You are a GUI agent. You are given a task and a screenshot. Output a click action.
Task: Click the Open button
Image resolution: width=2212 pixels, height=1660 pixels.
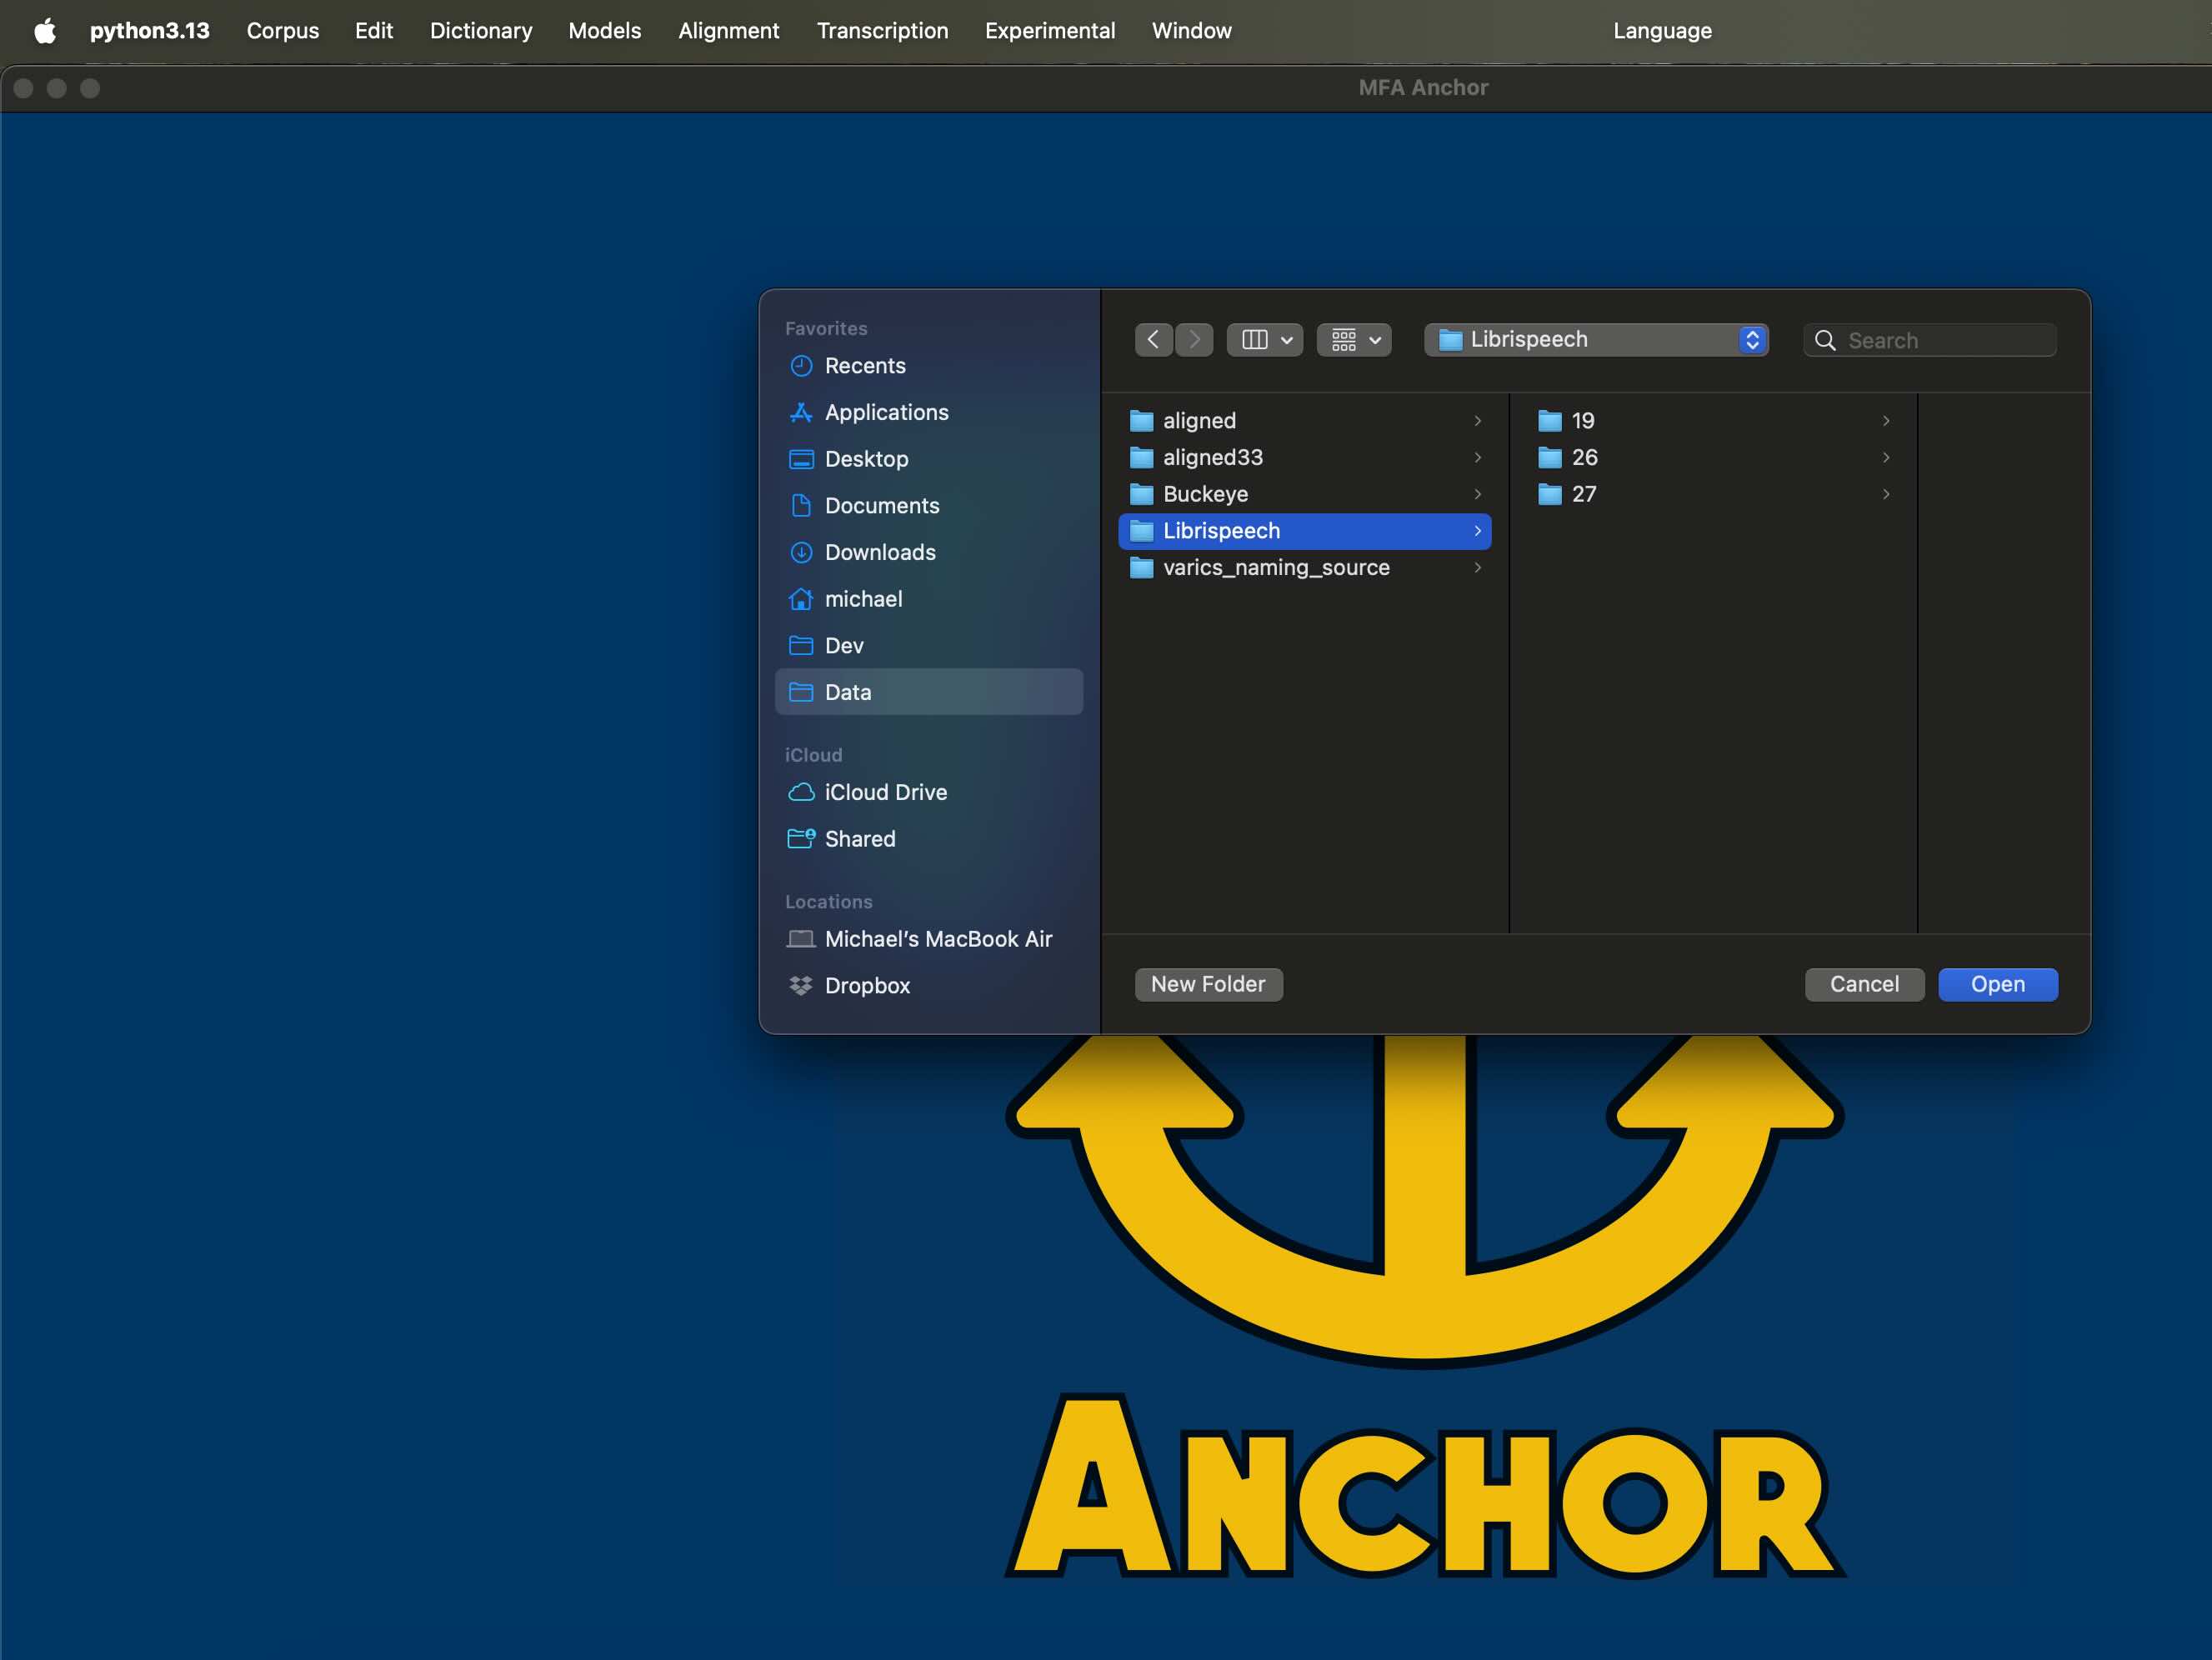(x=1998, y=985)
